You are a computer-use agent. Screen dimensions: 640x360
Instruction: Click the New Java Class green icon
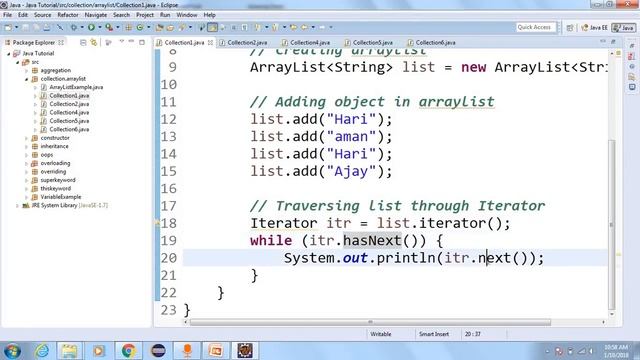pos(140,27)
